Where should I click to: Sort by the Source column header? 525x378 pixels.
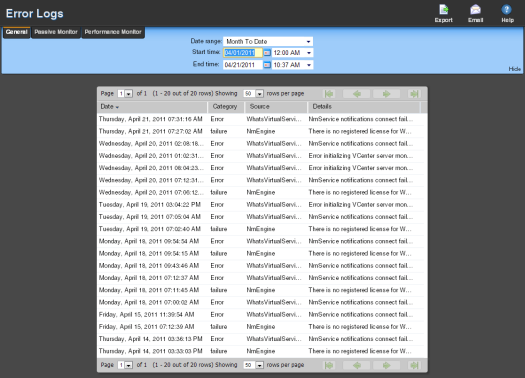tap(276, 107)
